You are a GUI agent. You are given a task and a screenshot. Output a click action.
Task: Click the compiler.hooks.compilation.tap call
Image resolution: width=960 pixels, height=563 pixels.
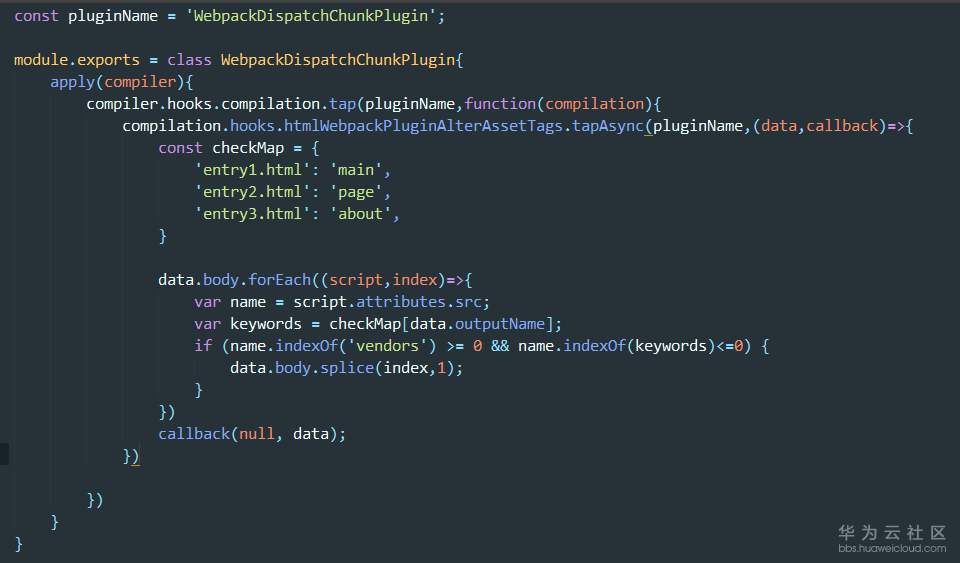point(221,104)
